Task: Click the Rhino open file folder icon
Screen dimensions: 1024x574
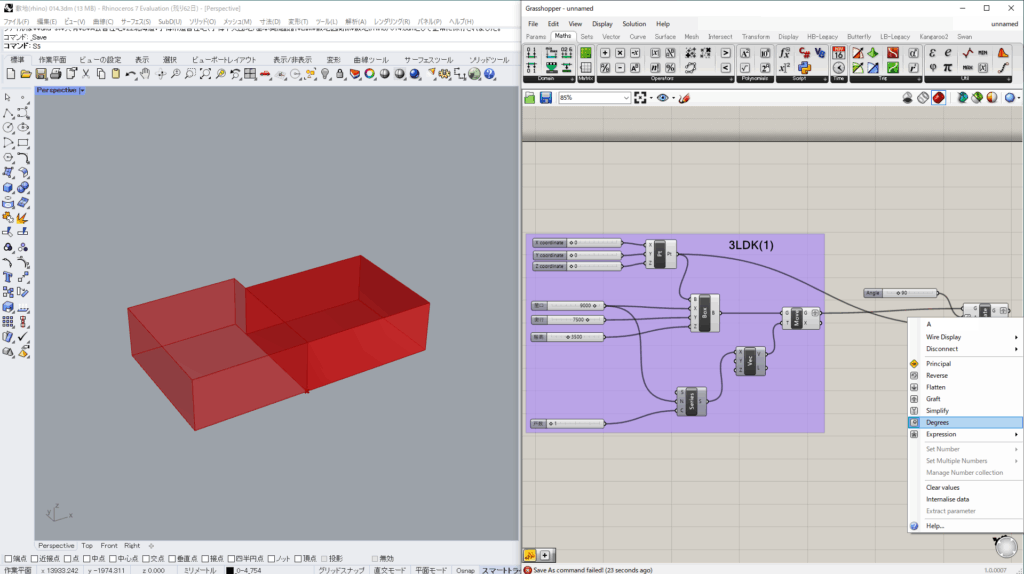Action: (x=26, y=74)
